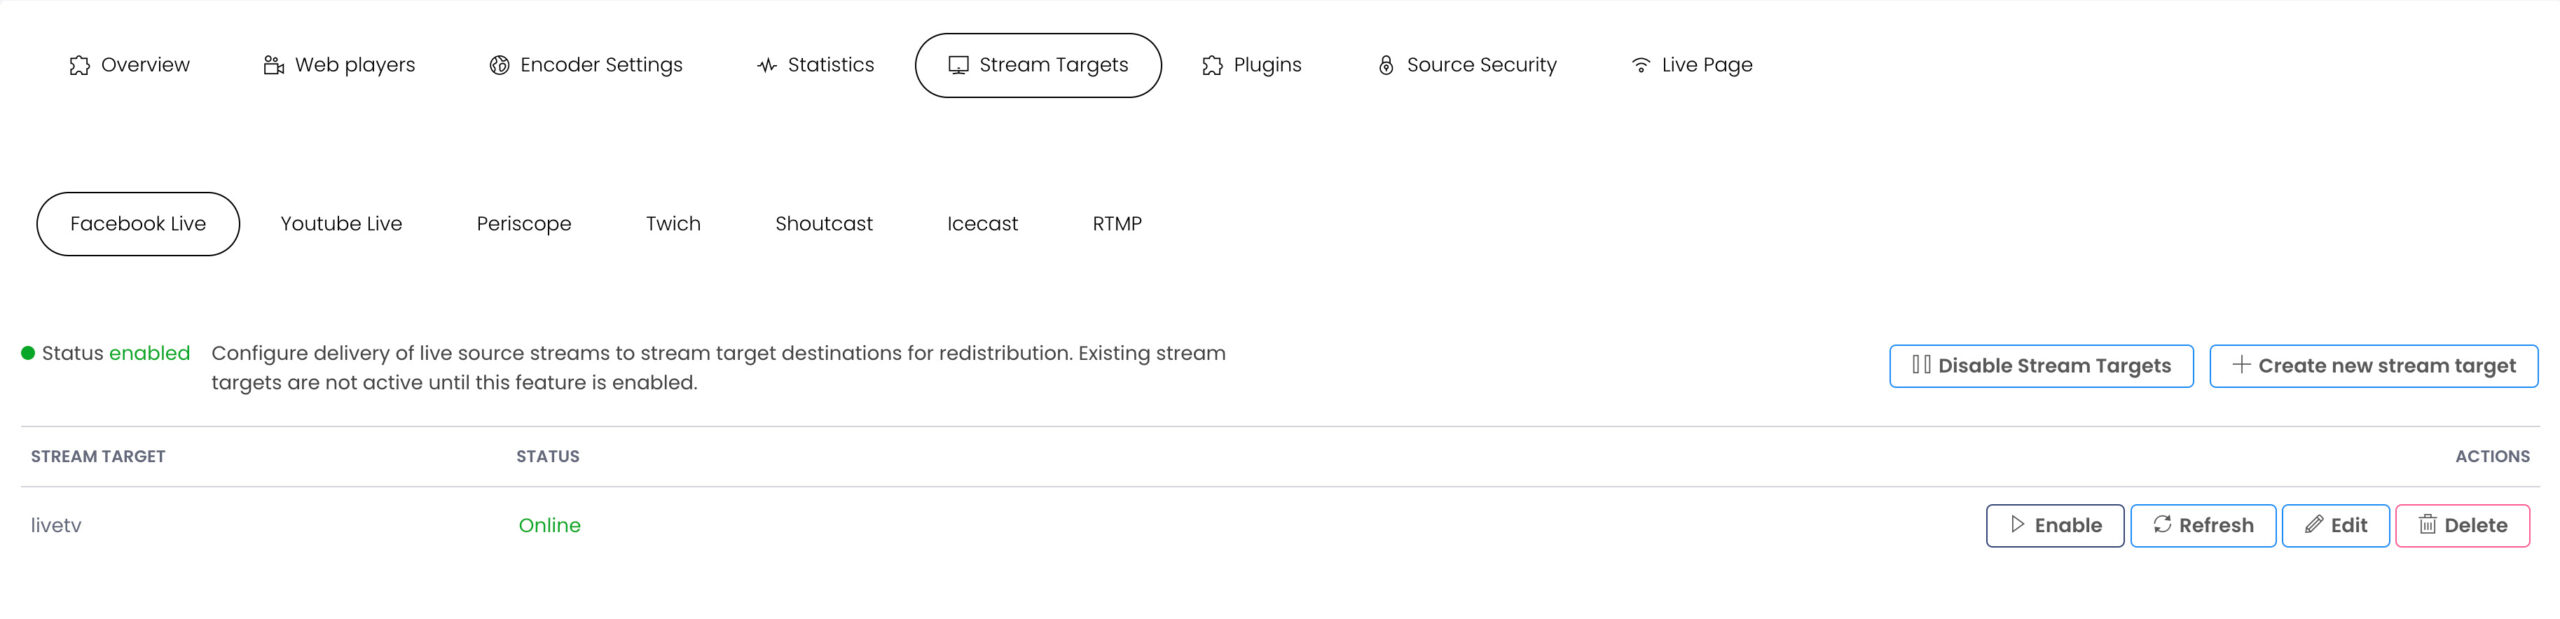The height and width of the screenshot is (619, 2560).
Task: Click the Web players camera icon
Action: pos(273,65)
